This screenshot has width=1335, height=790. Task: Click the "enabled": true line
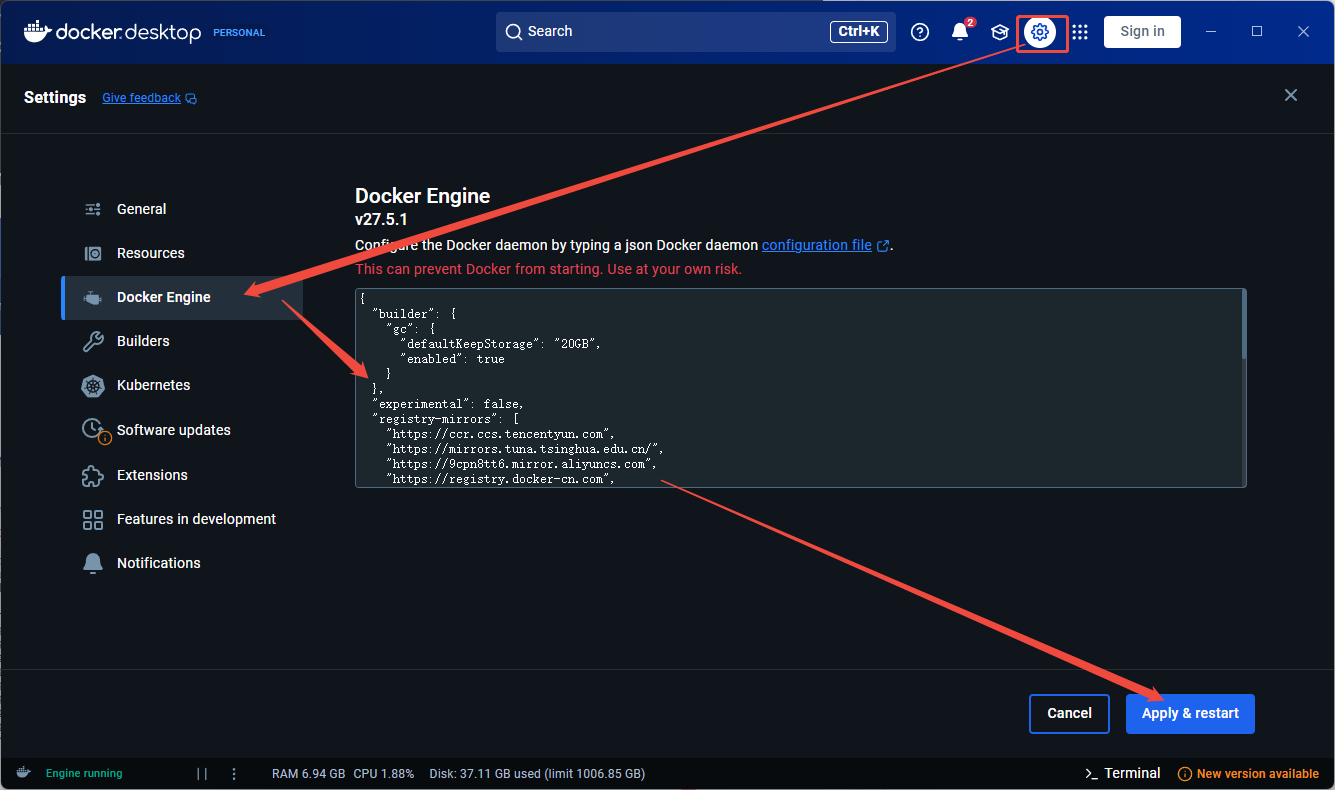coord(452,359)
